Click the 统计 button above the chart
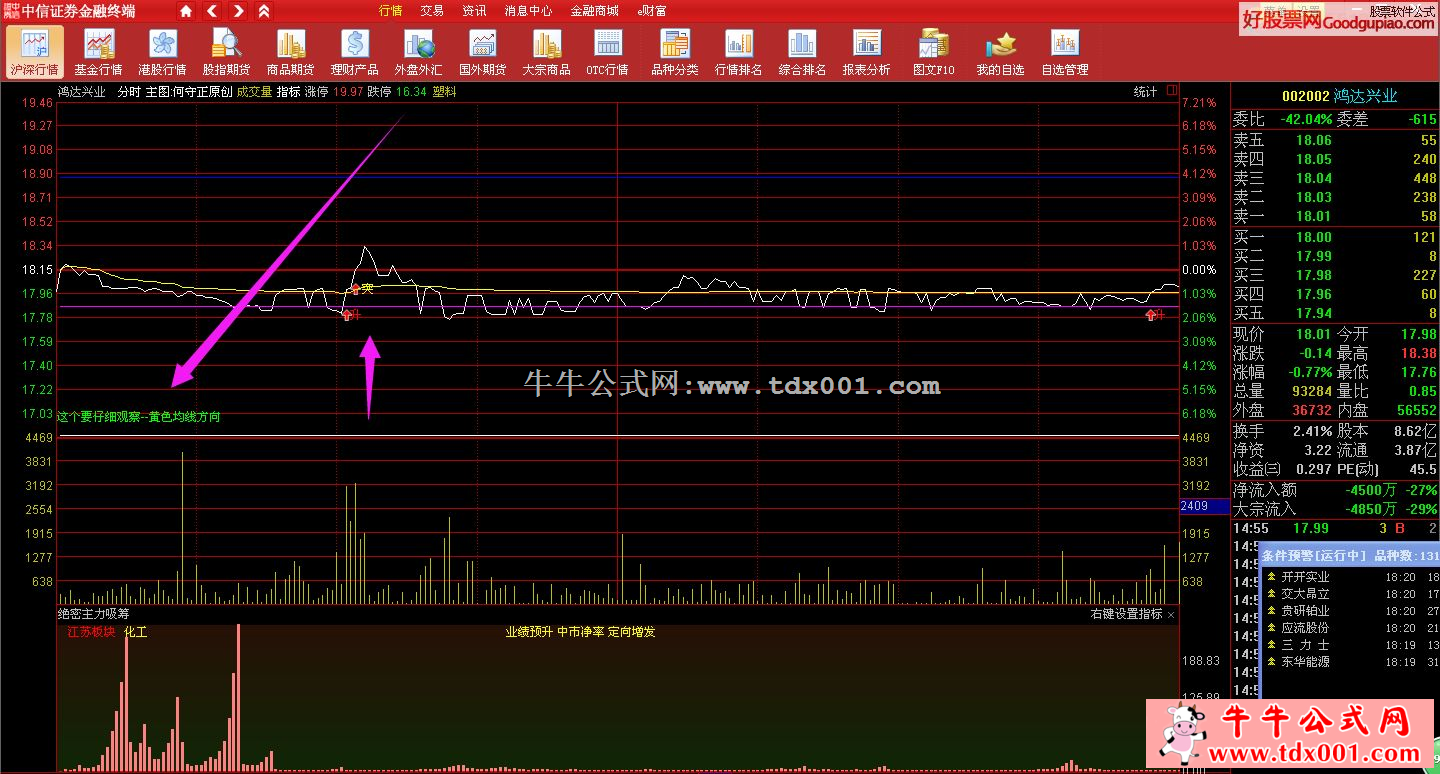This screenshot has width=1440, height=774. pos(1145,91)
